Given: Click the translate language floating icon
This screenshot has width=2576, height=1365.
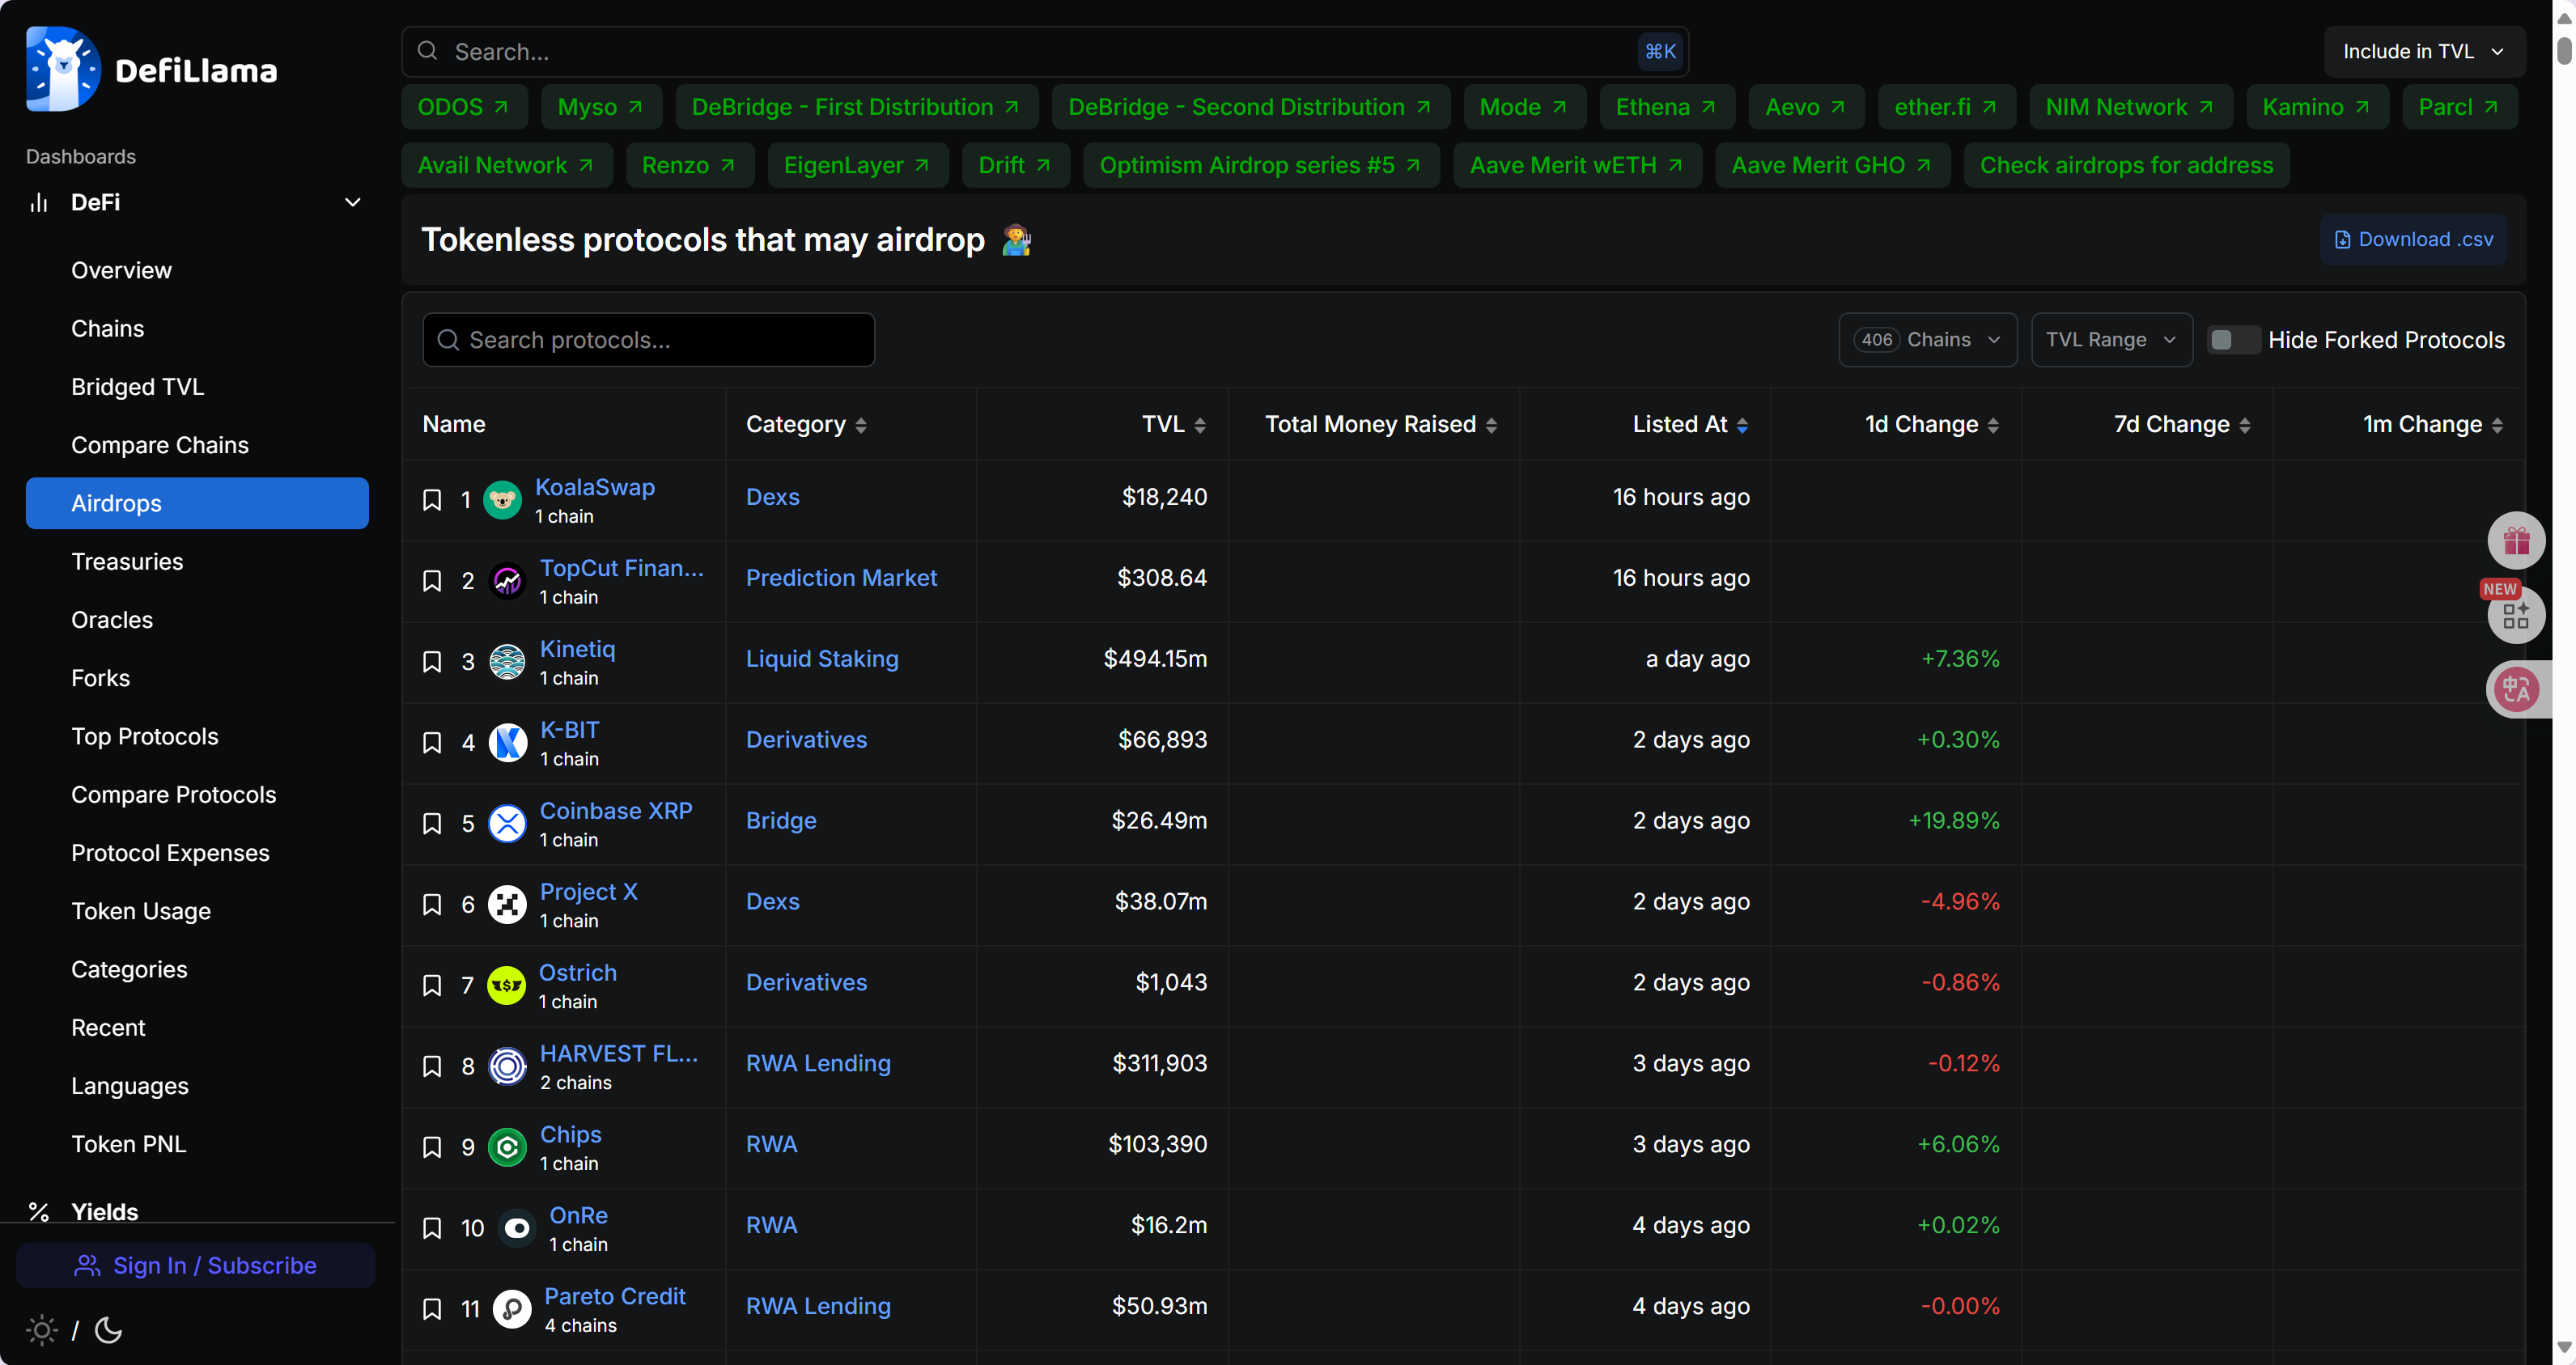Looking at the screenshot, I should [x=2516, y=690].
